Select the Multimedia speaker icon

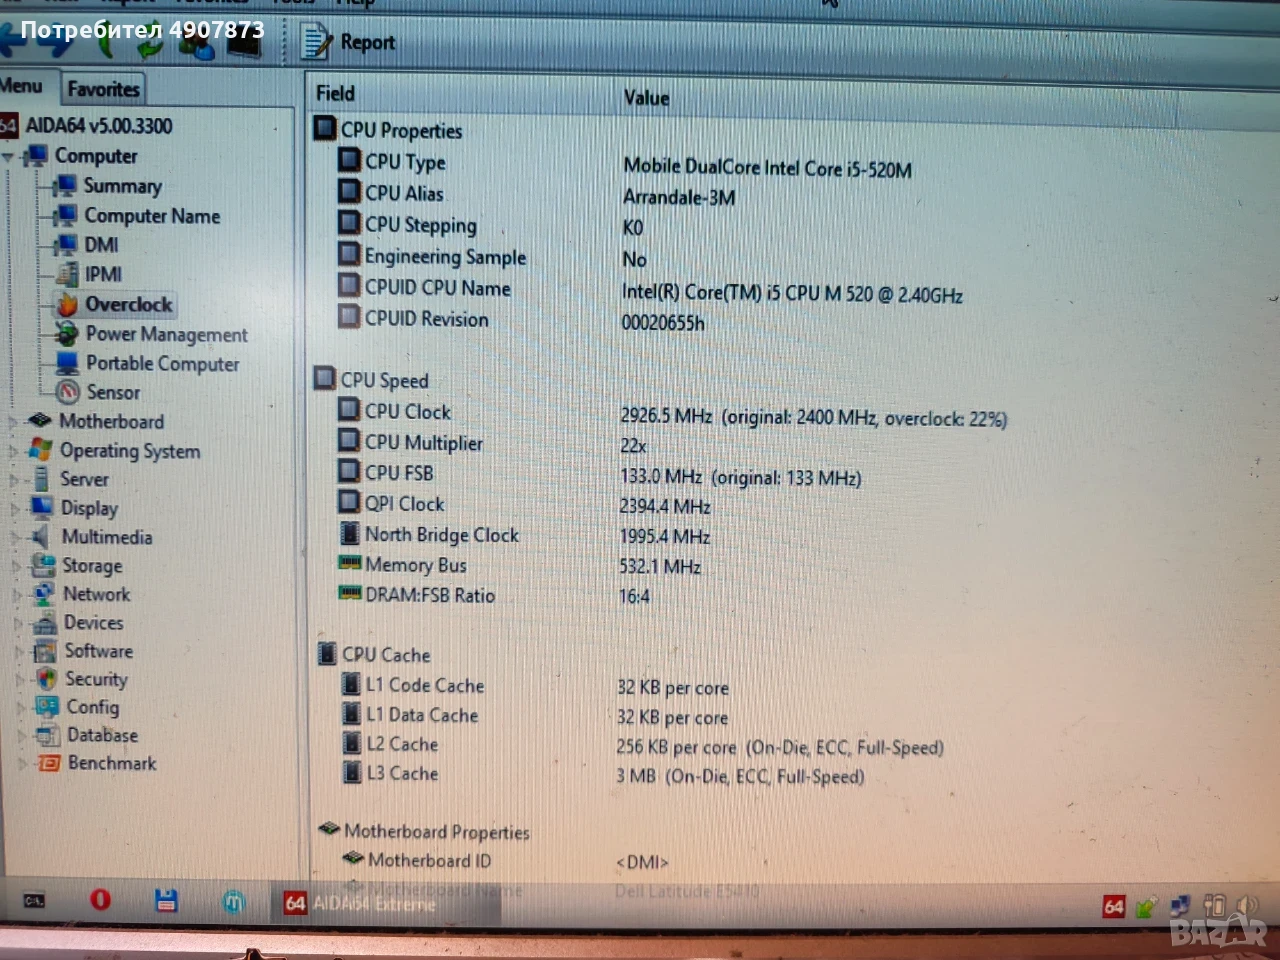[x=42, y=537]
